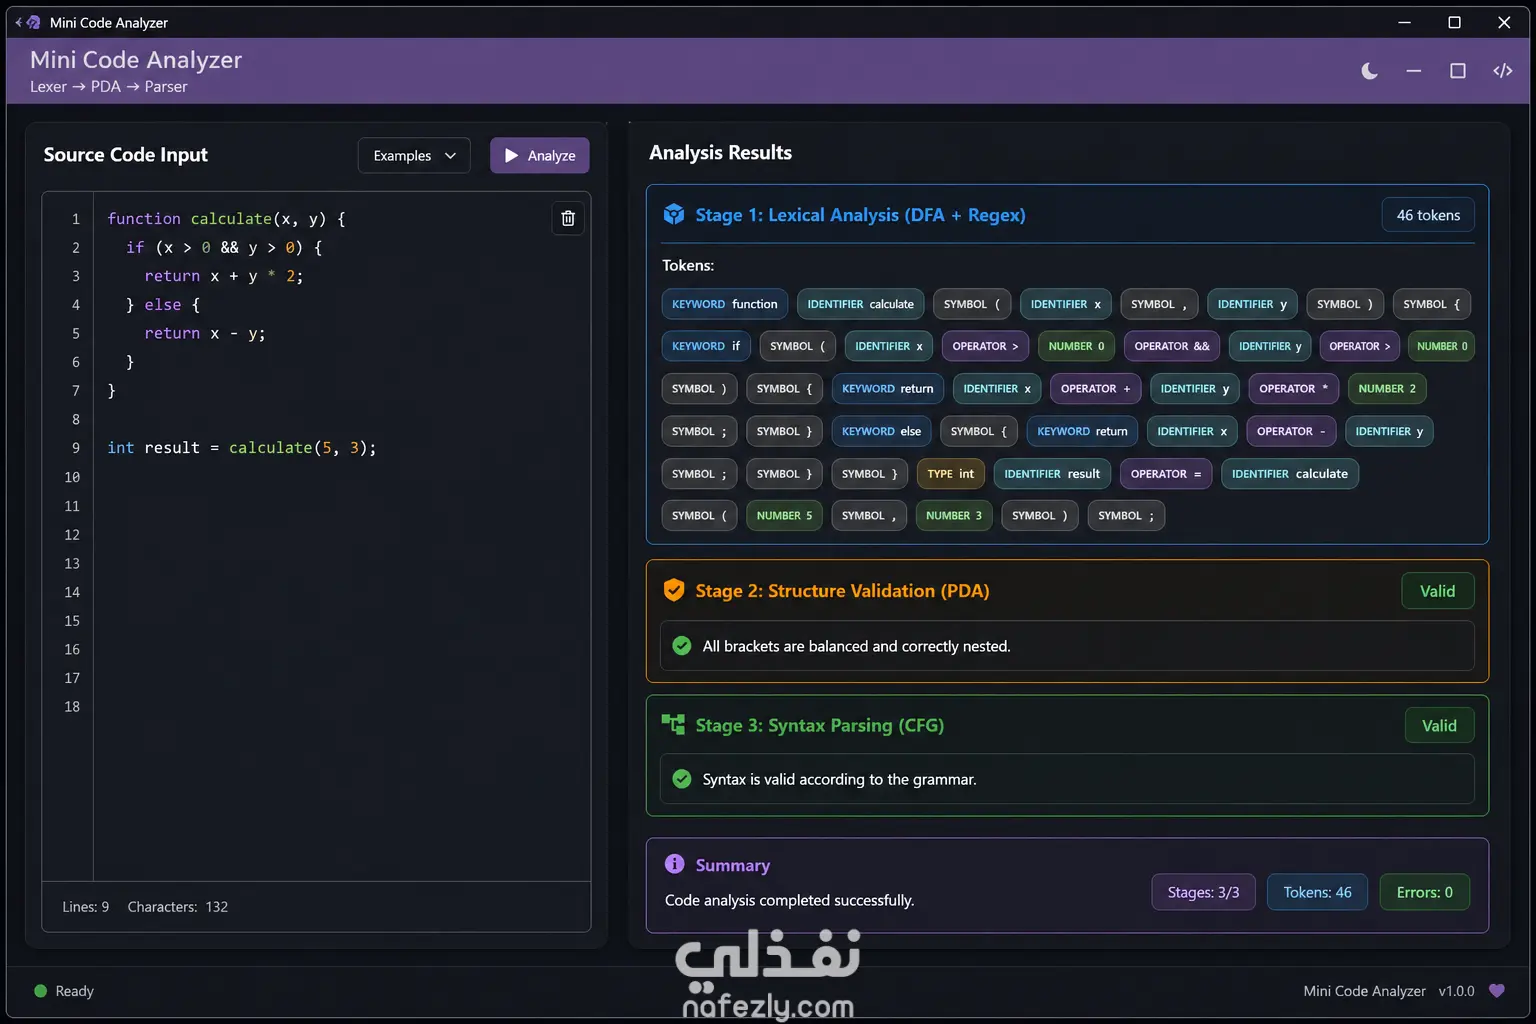Screen dimensions: 1536x1024
Task: Click the app logo icon in the title bar
Action: 34,22
